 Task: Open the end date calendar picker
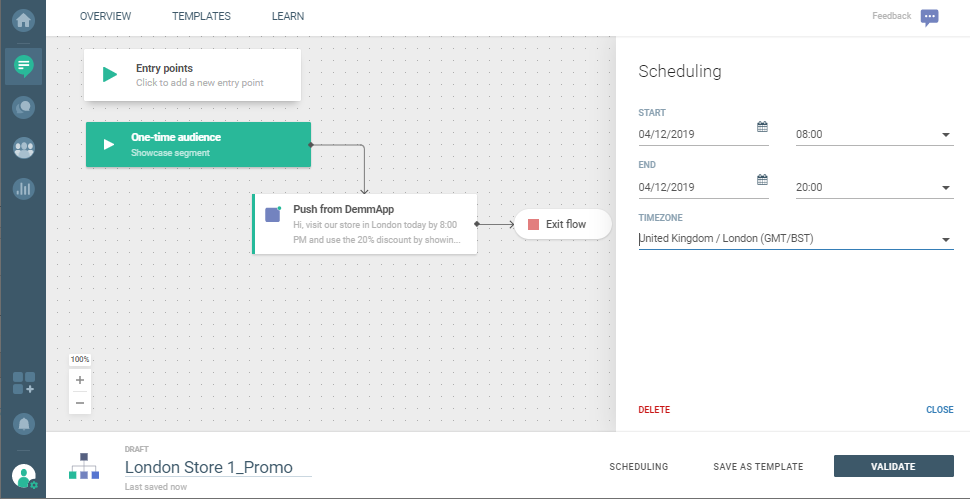pyautogui.click(x=762, y=180)
